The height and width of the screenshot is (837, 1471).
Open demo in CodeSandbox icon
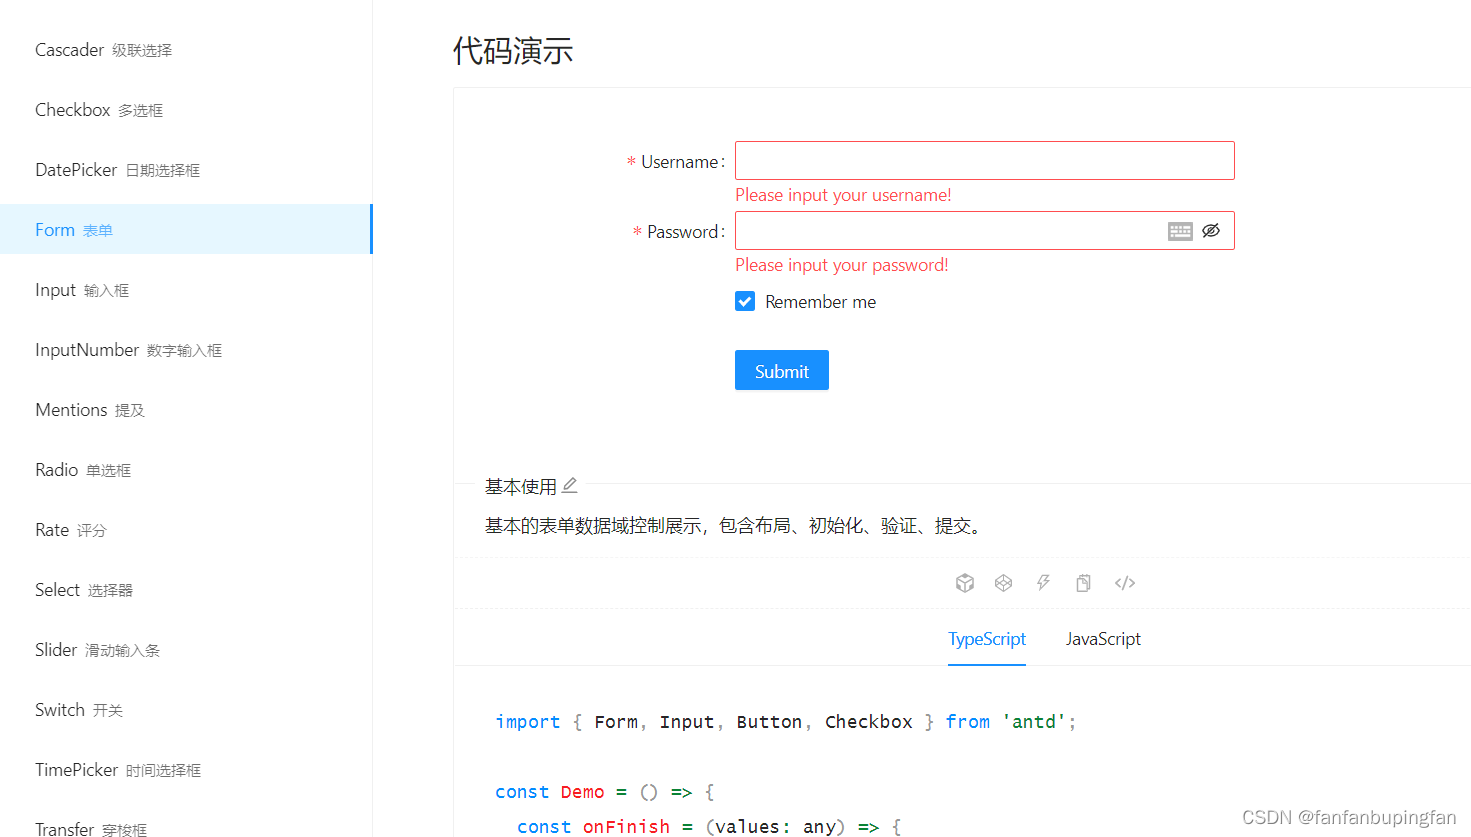965,583
